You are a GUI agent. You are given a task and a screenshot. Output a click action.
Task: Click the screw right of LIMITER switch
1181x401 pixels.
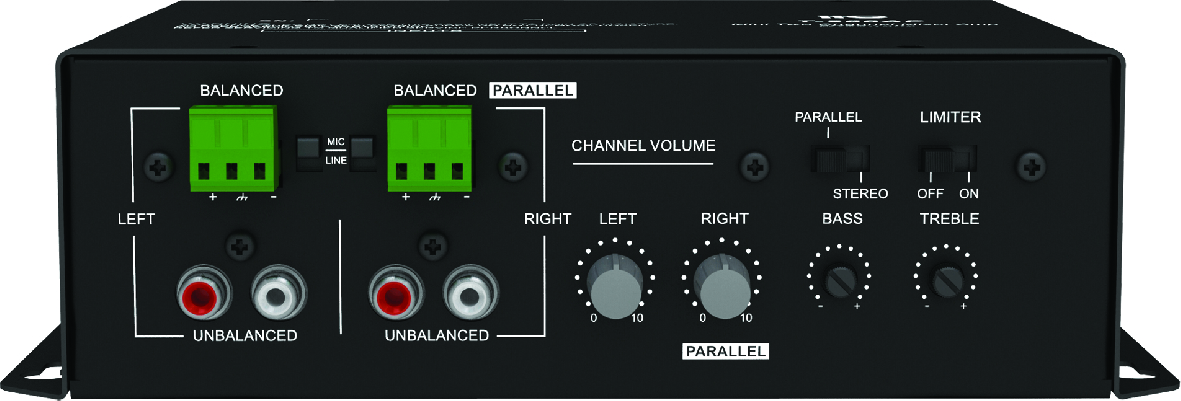[1031, 166]
